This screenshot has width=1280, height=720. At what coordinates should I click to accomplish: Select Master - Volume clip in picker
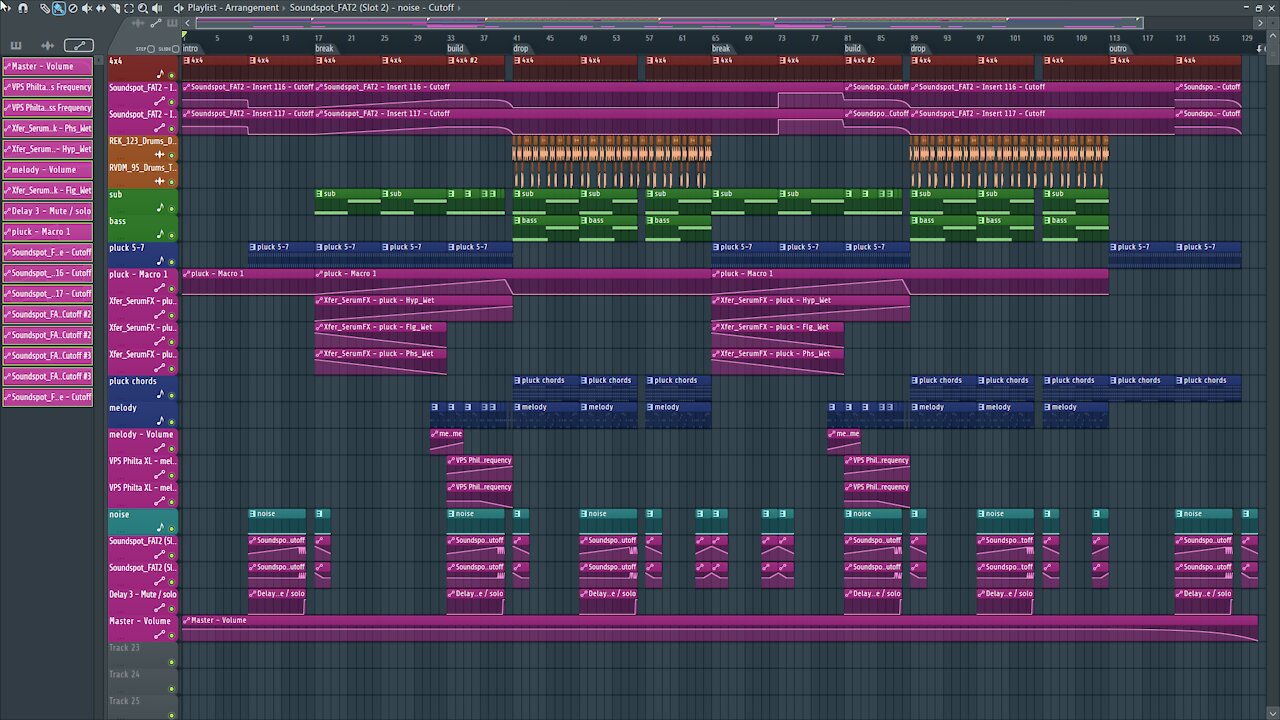48,67
